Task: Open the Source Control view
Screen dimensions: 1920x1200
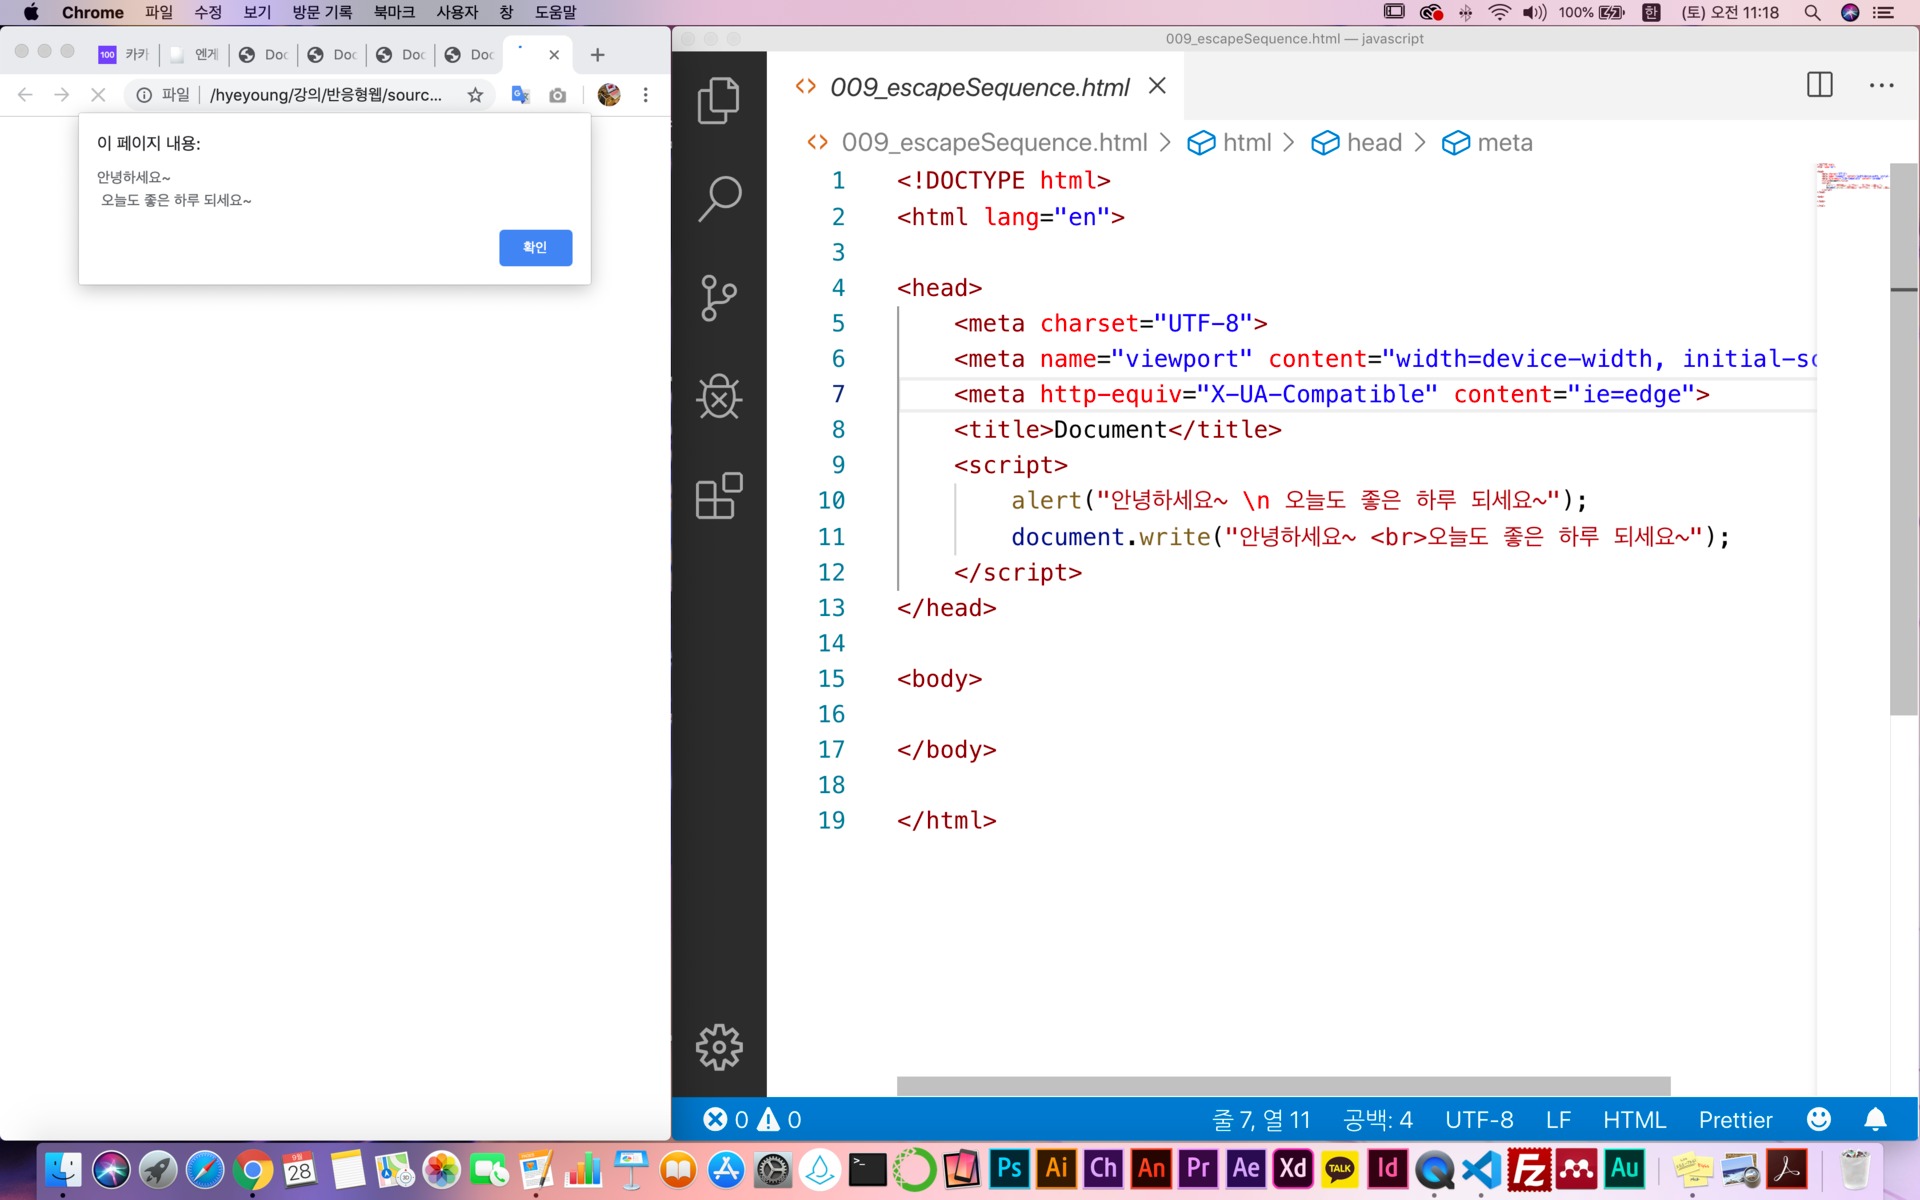Action: [x=718, y=298]
